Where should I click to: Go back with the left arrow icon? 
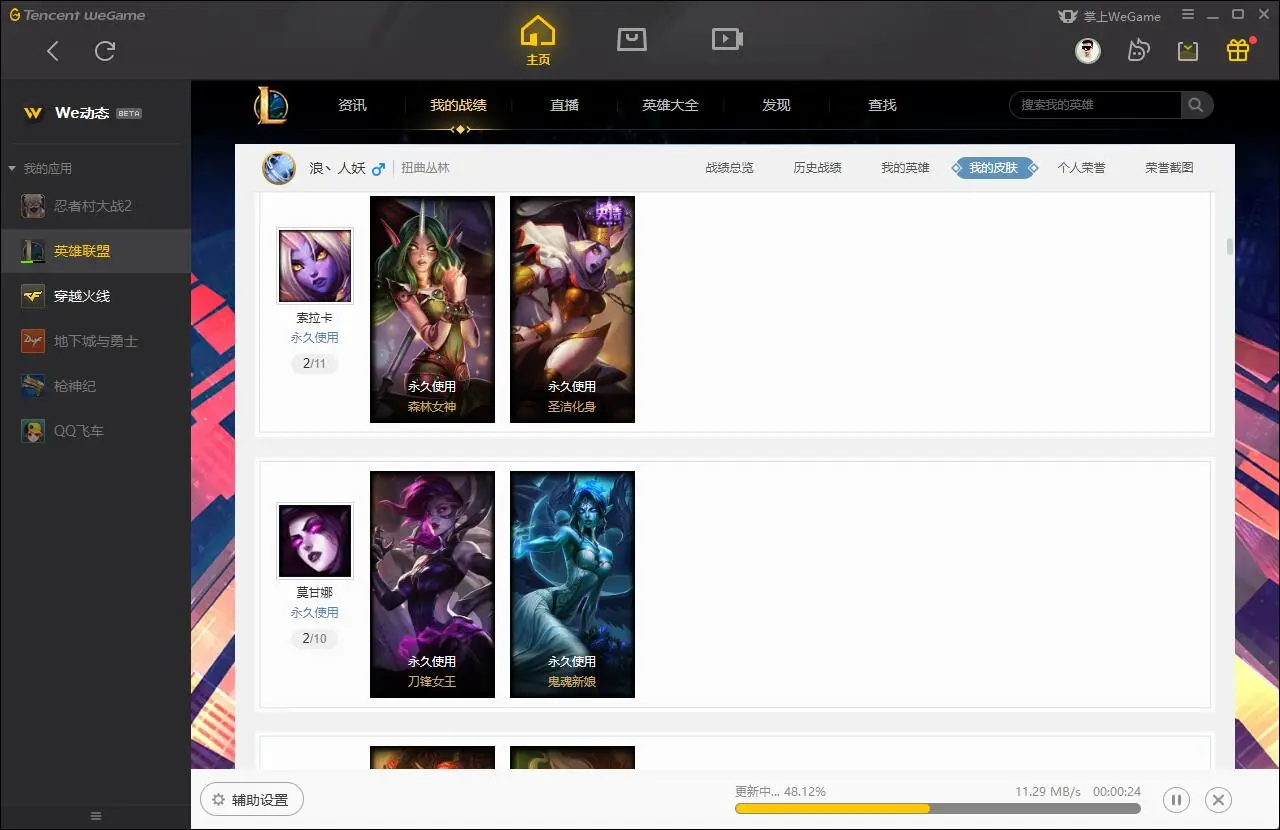[53, 51]
